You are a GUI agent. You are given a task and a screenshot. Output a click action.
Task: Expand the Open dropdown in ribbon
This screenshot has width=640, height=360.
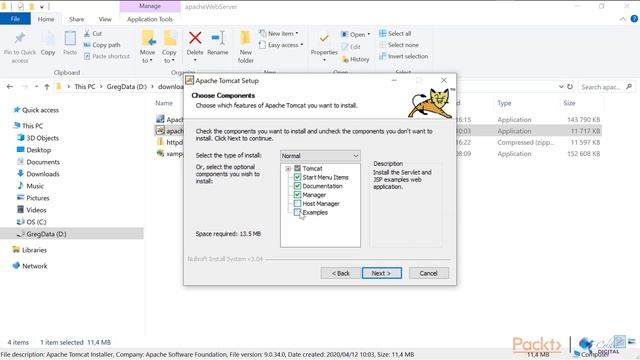[369, 34]
